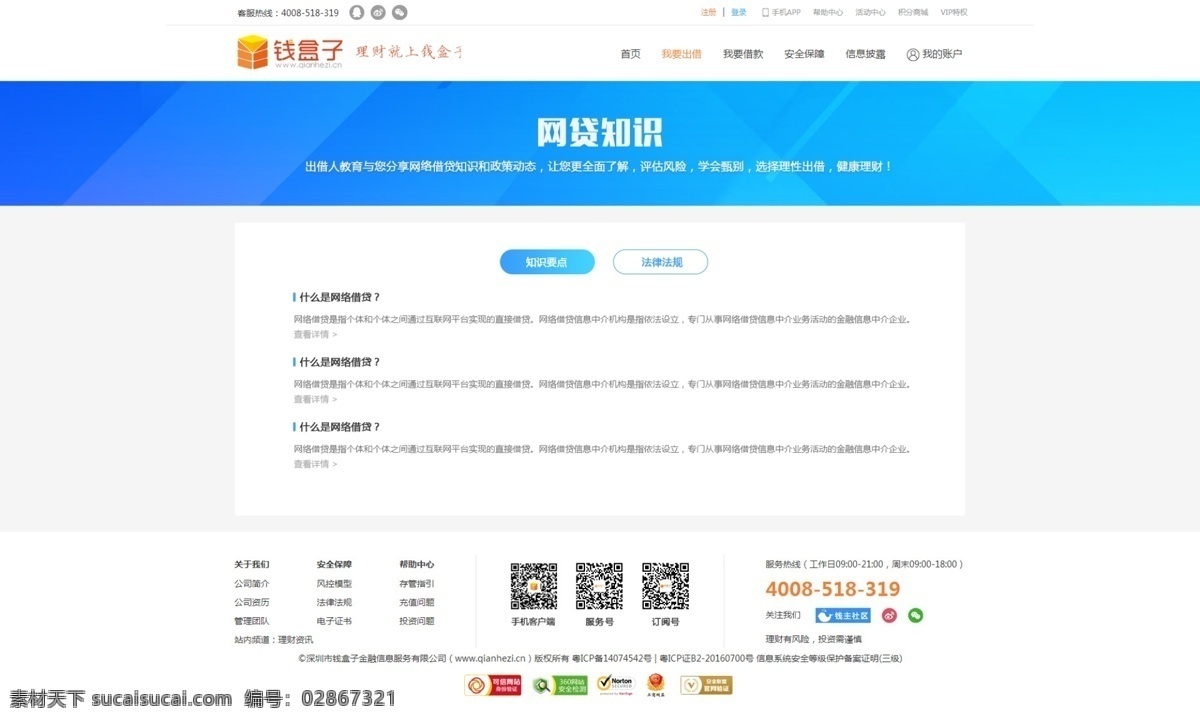
Task: Open the user avatar icon by 我的账户
Action: [912, 54]
